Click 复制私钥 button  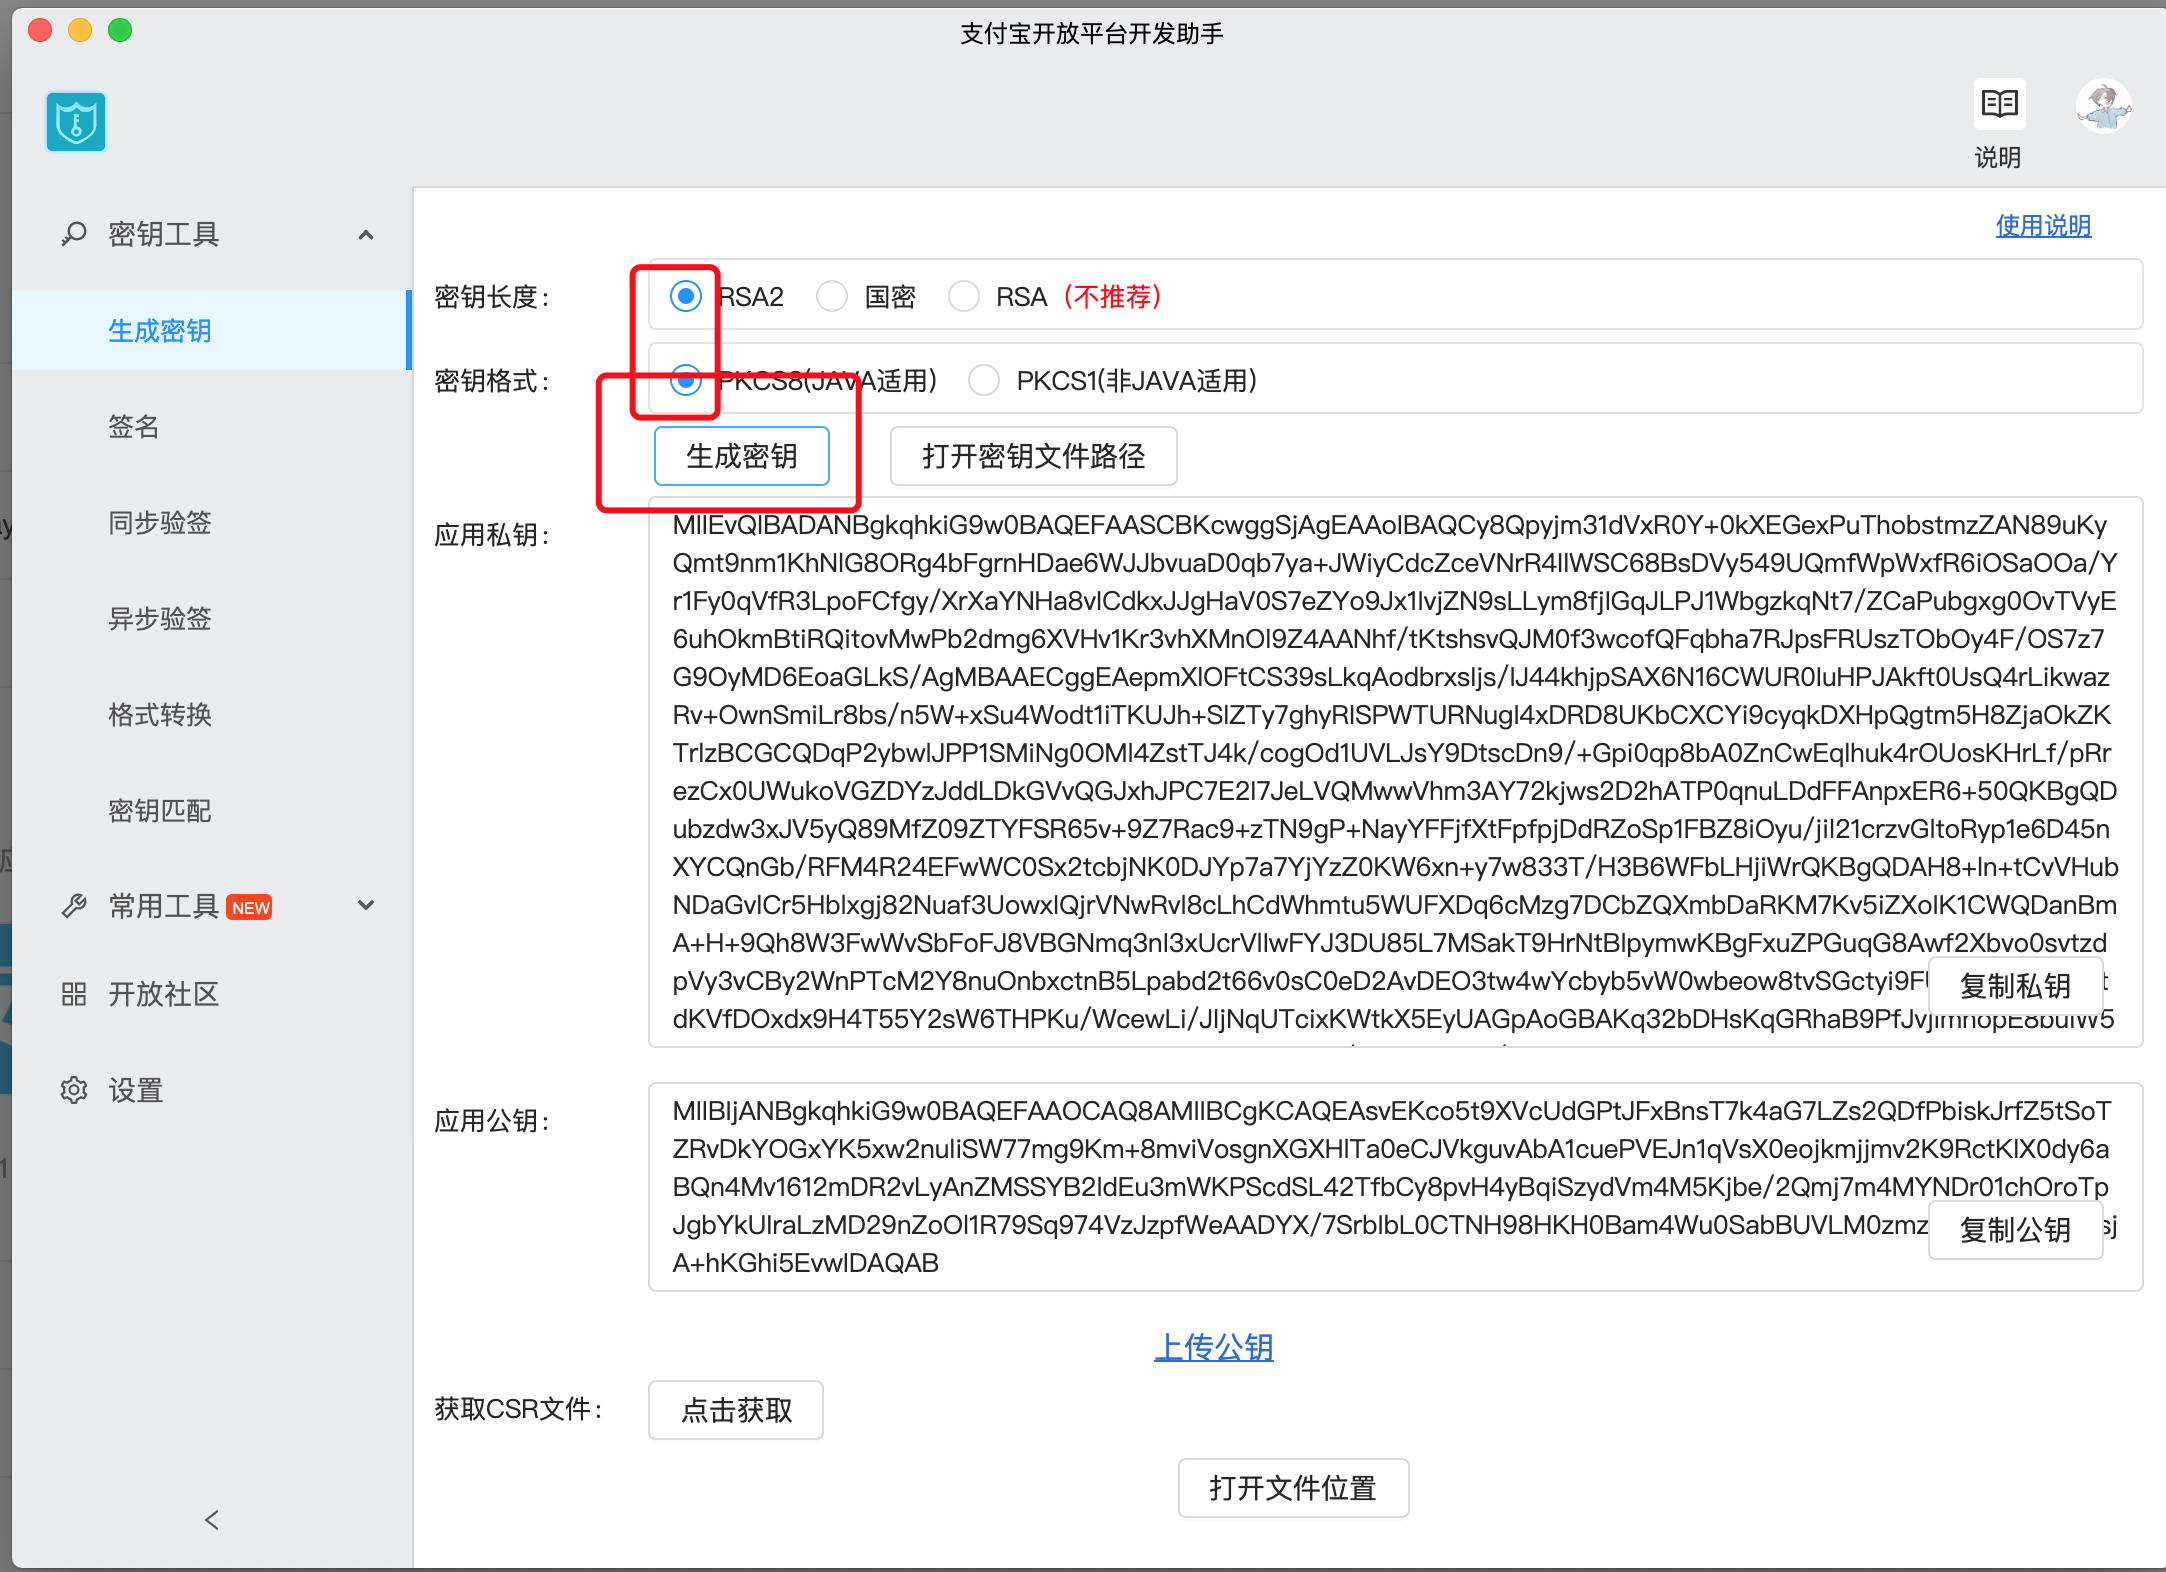[2014, 986]
